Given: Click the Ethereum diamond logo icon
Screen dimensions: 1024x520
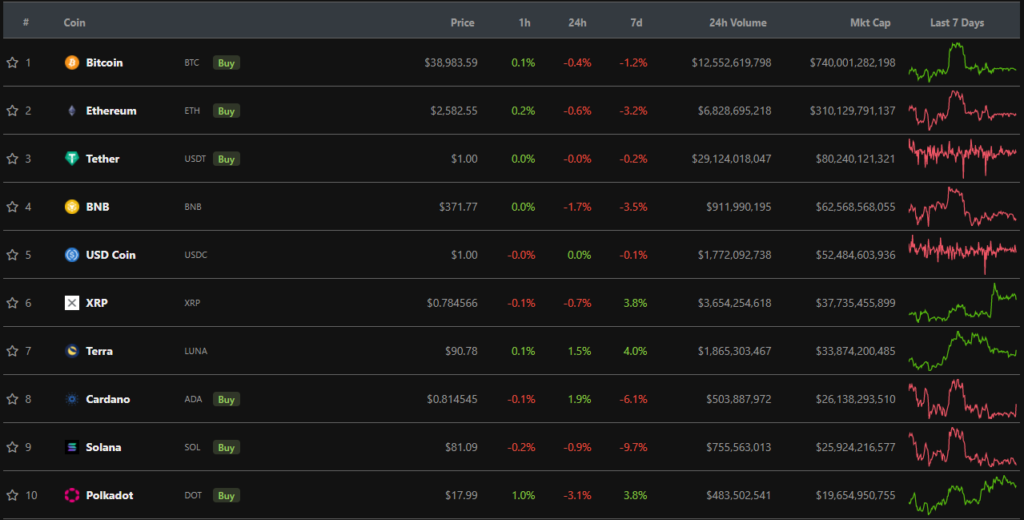Looking at the screenshot, I should pos(72,111).
